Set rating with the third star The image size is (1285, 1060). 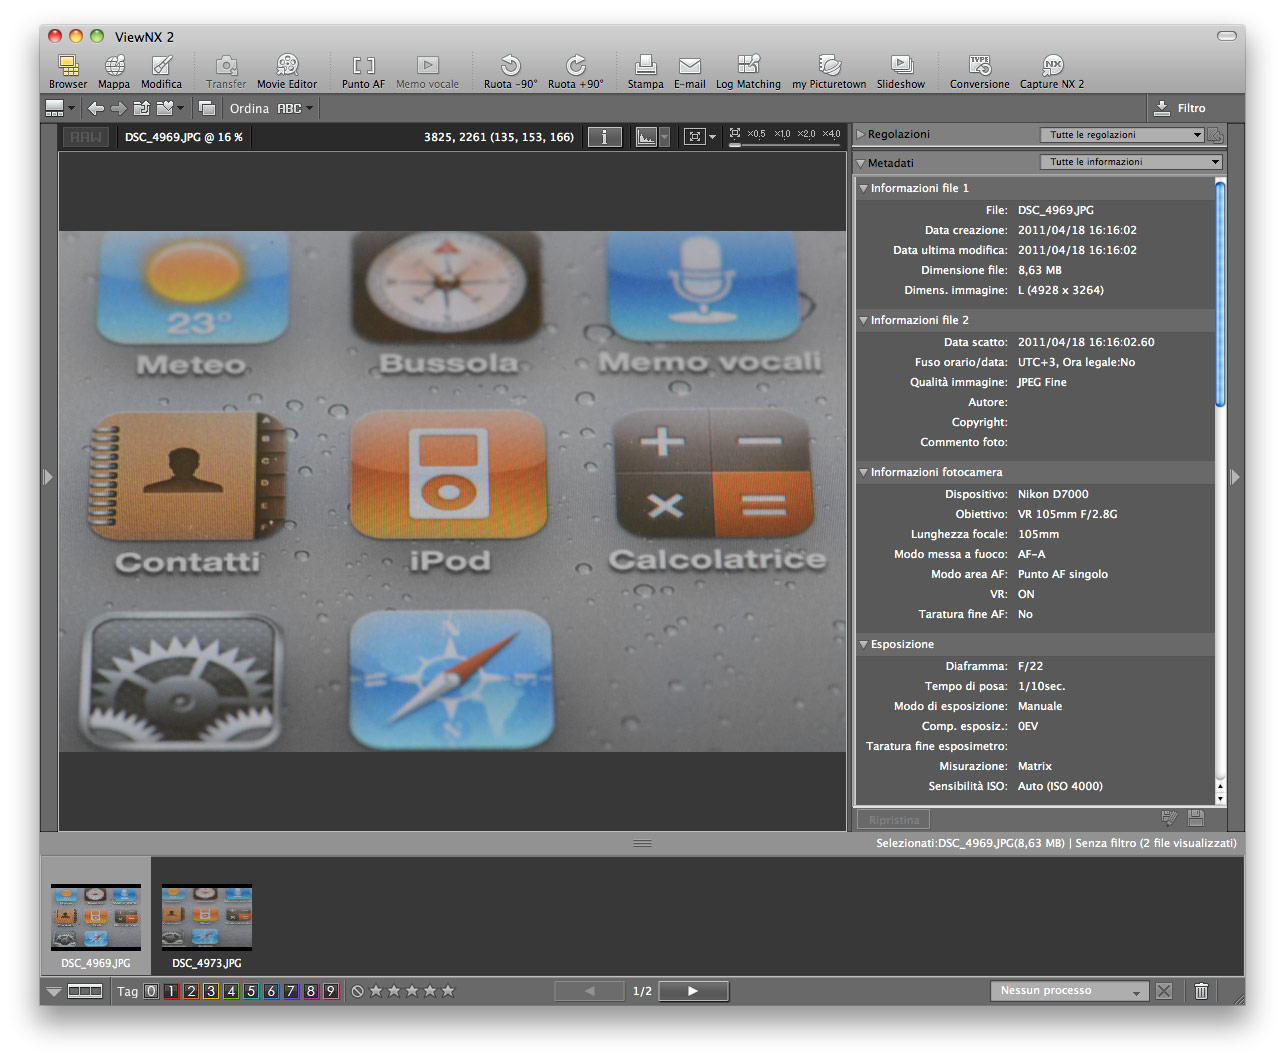point(412,991)
